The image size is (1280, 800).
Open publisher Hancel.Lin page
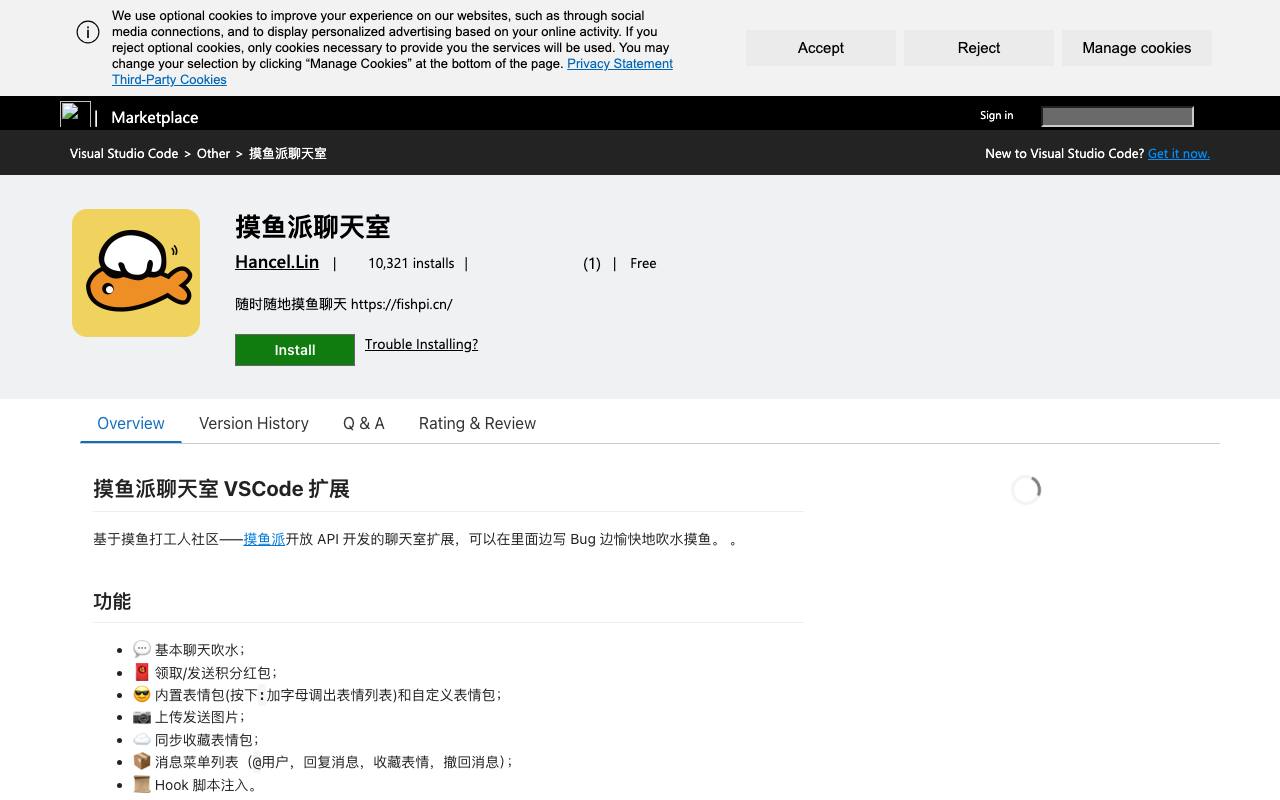click(x=277, y=262)
